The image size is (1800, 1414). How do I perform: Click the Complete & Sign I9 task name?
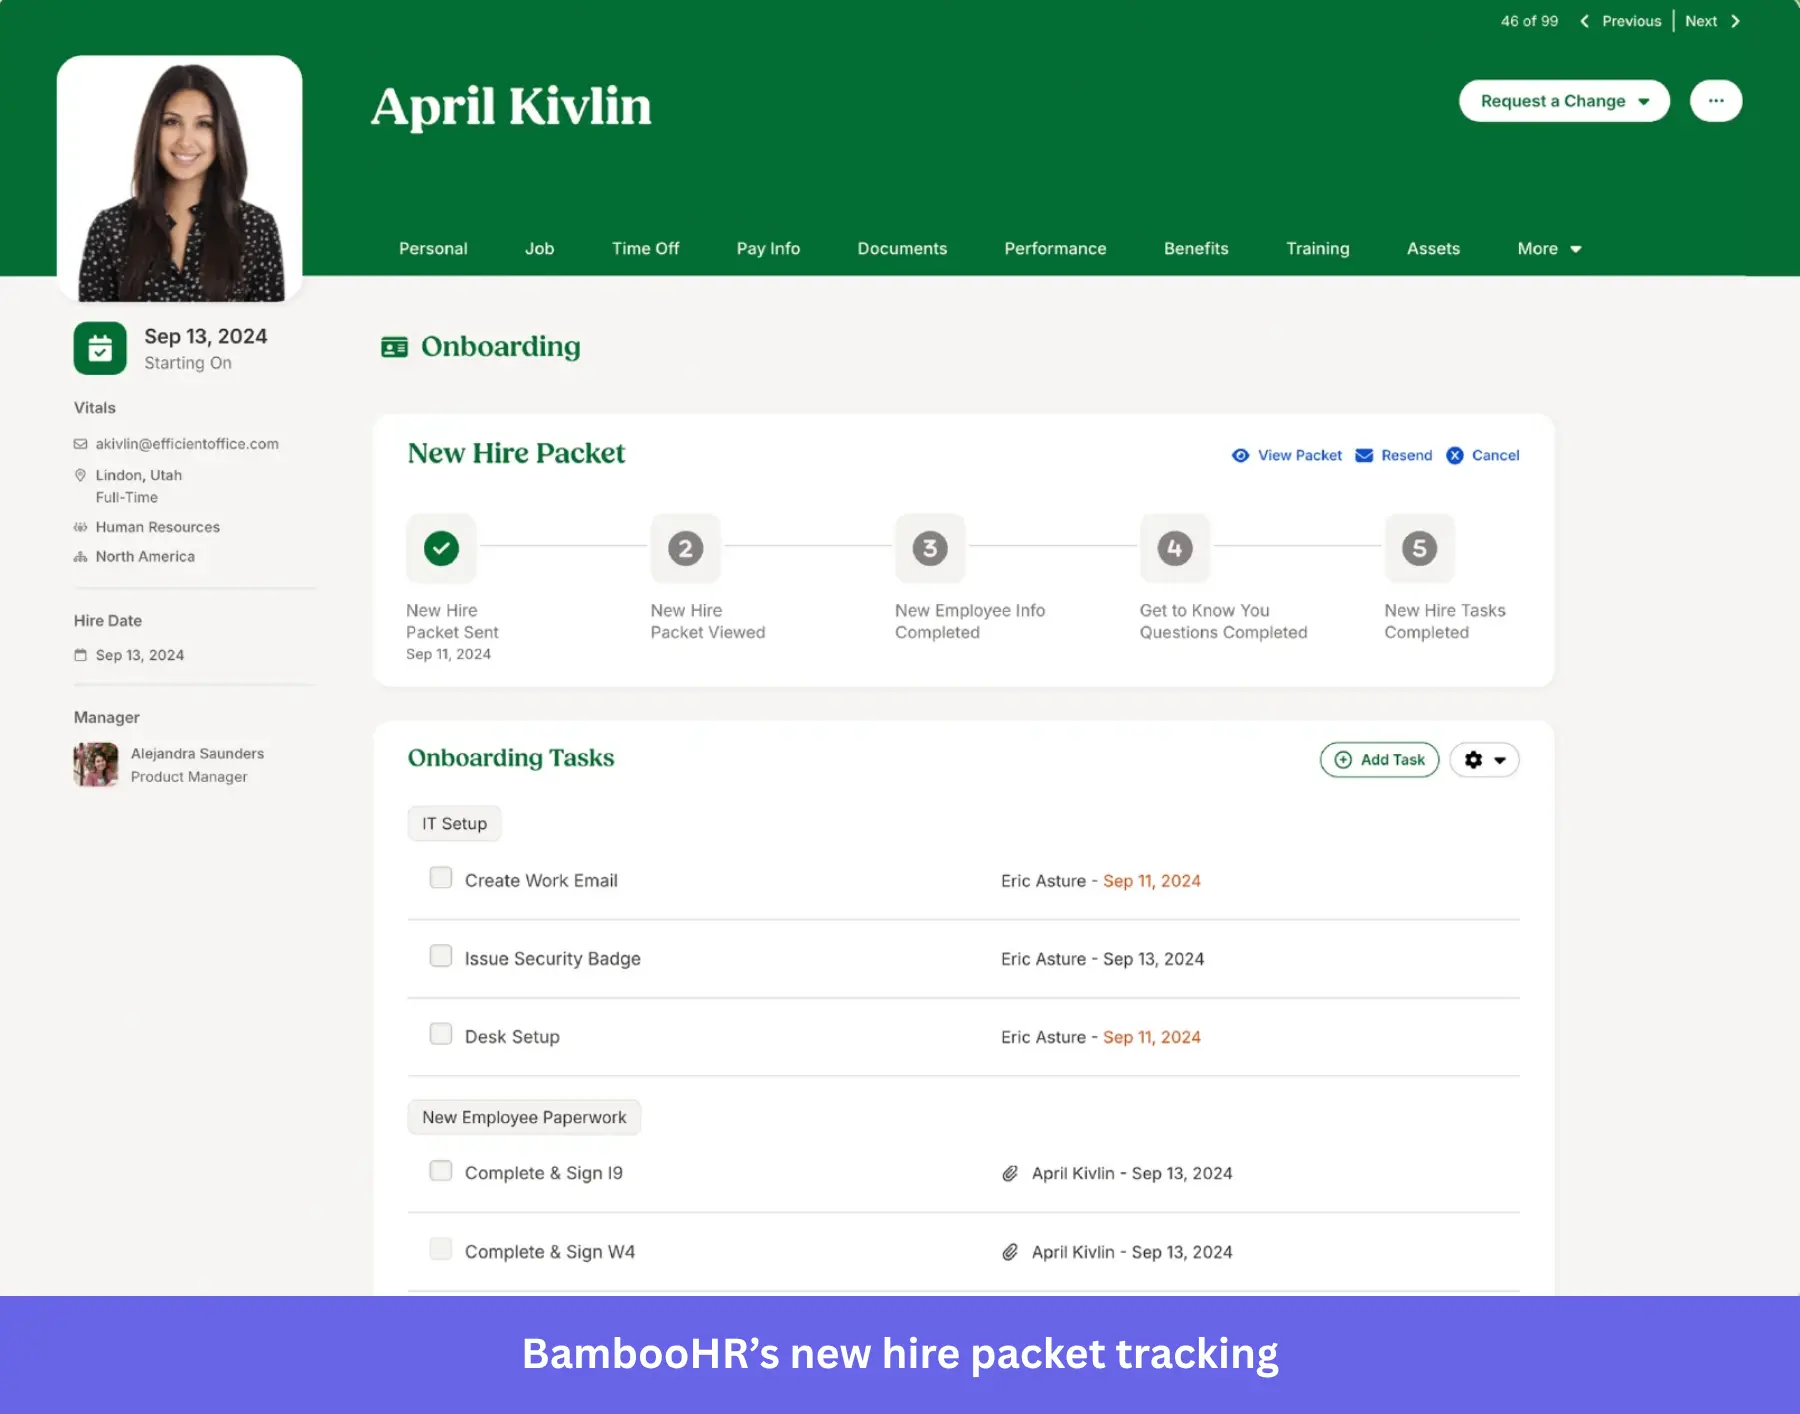click(543, 1173)
